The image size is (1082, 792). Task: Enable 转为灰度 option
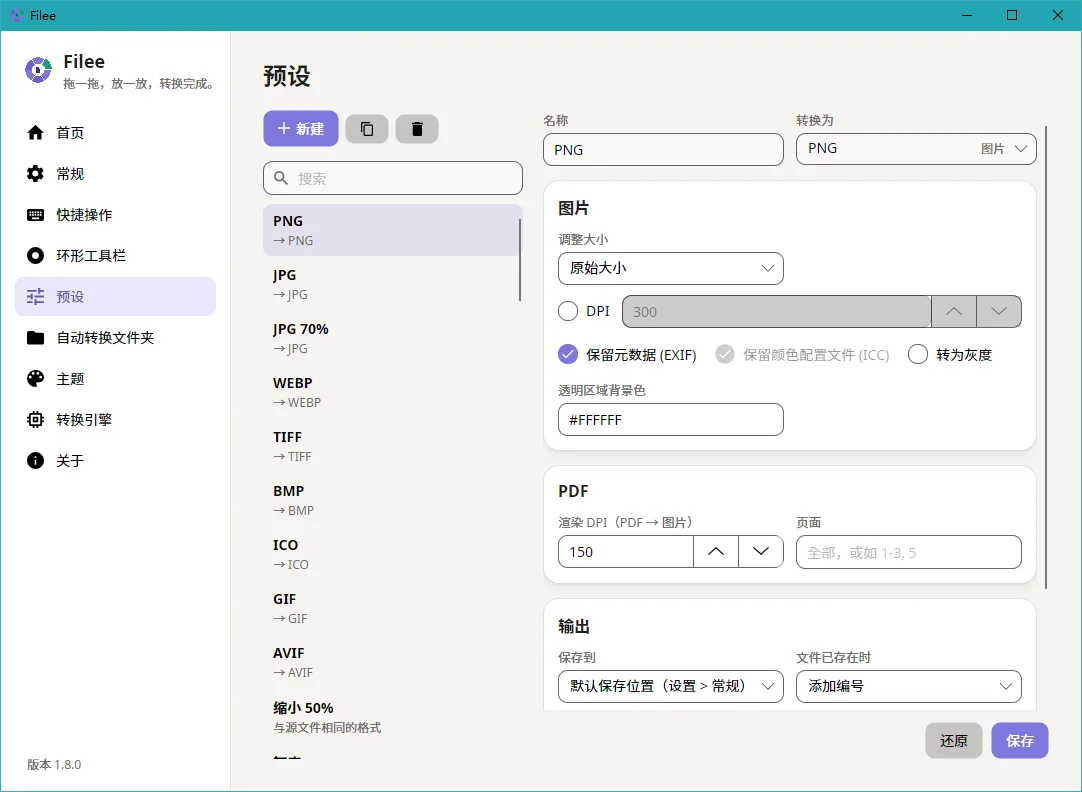coord(918,355)
